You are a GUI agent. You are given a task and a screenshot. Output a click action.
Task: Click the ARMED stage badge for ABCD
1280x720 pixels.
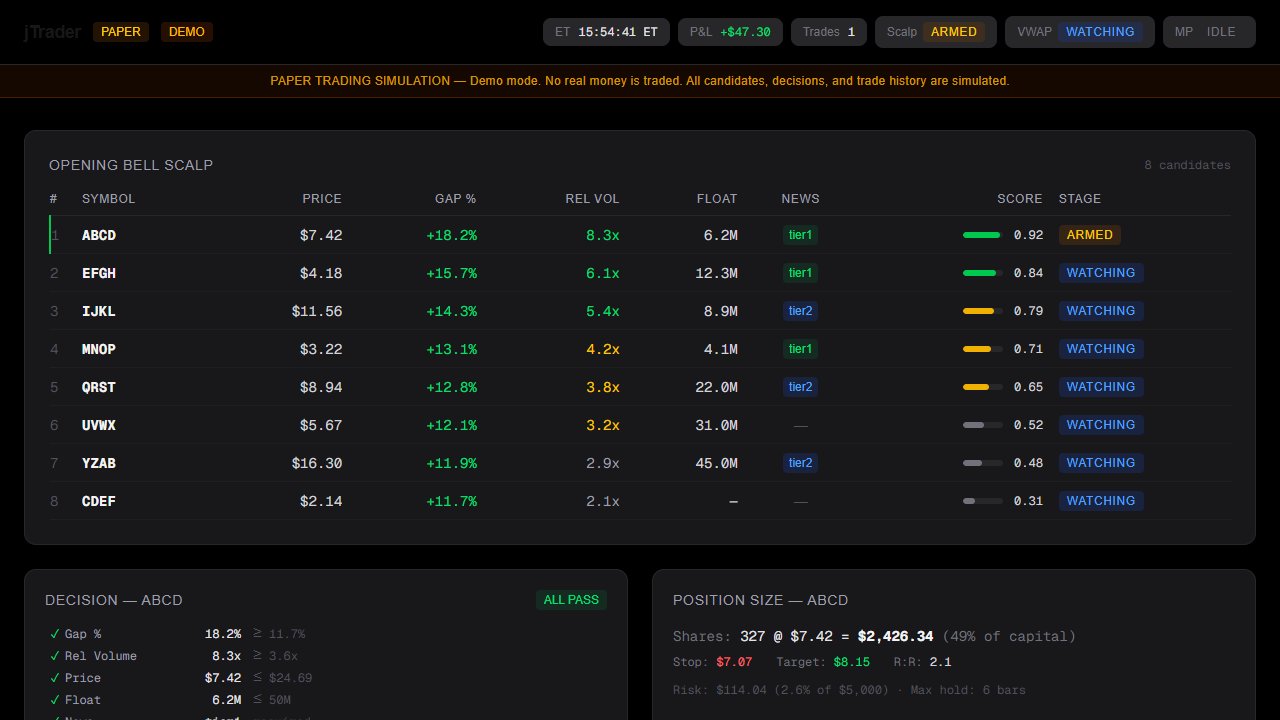1090,235
